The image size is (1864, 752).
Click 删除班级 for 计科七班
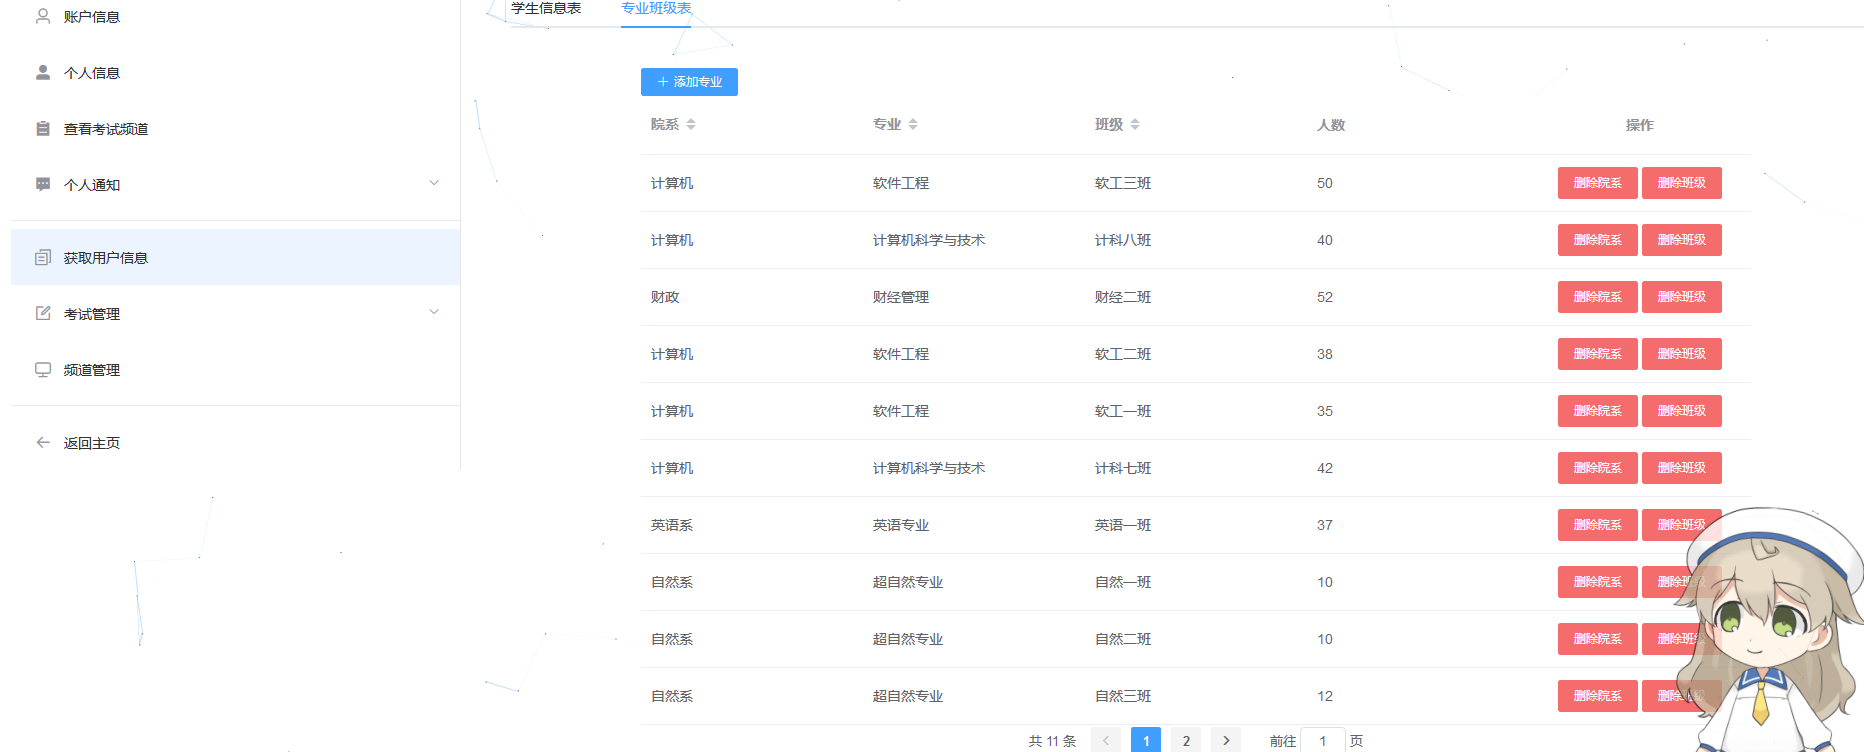tap(1681, 468)
